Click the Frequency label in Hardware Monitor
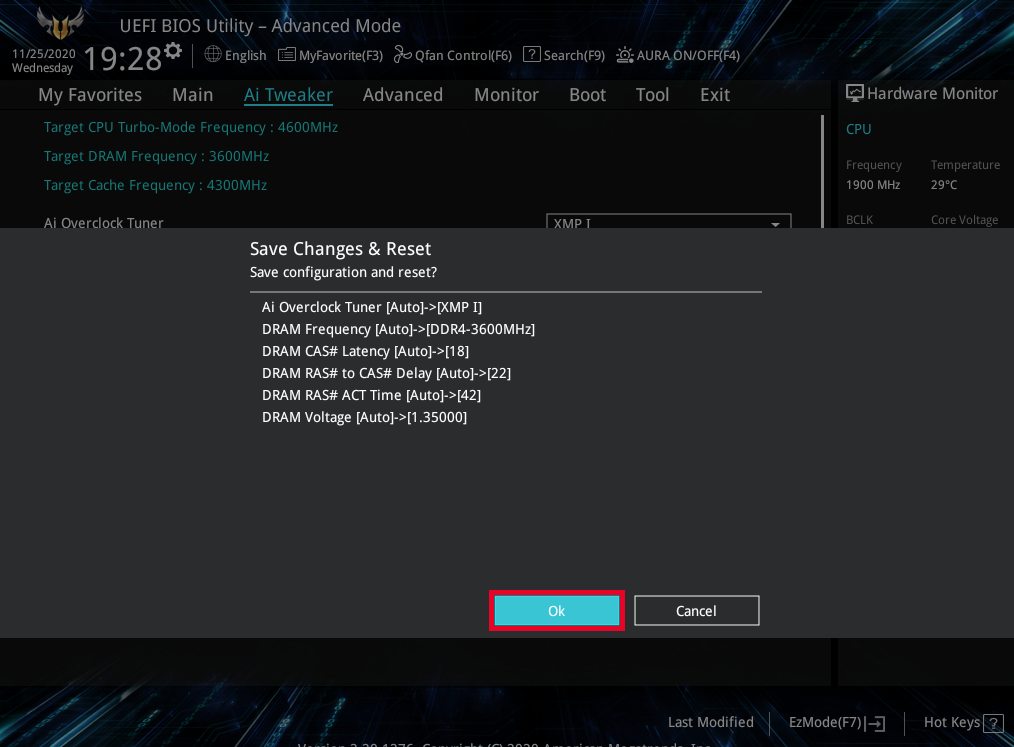 tap(874, 165)
